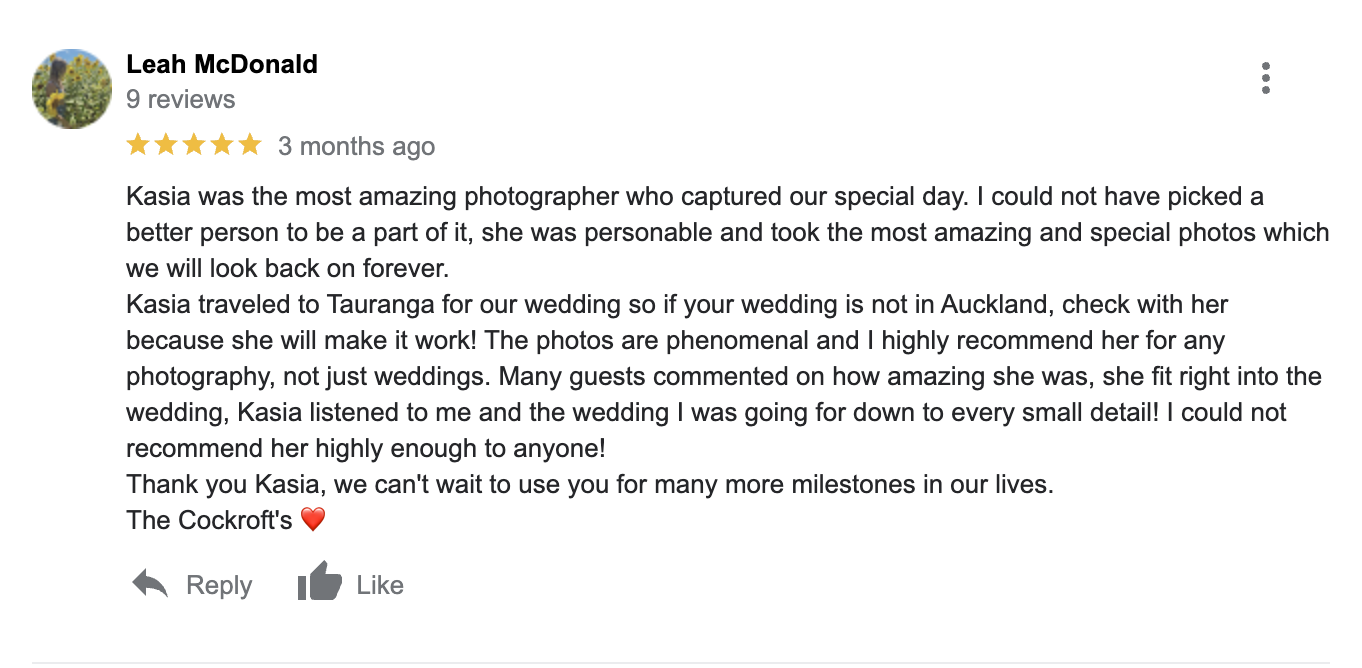Screen dimensions: 1362x668
Task: Click the red heart emoji
Action: click(314, 520)
